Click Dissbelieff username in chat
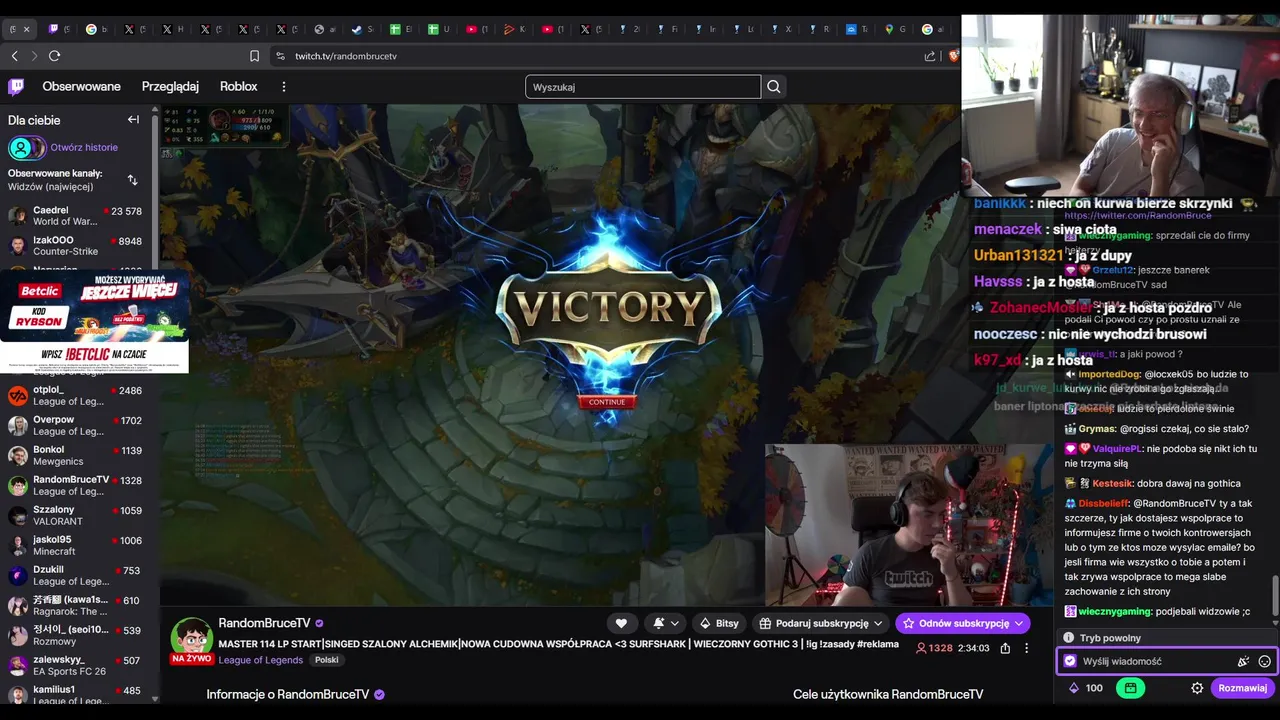Image resolution: width=1280 pixels, height=720 pixels. [x=1103, y=503]
